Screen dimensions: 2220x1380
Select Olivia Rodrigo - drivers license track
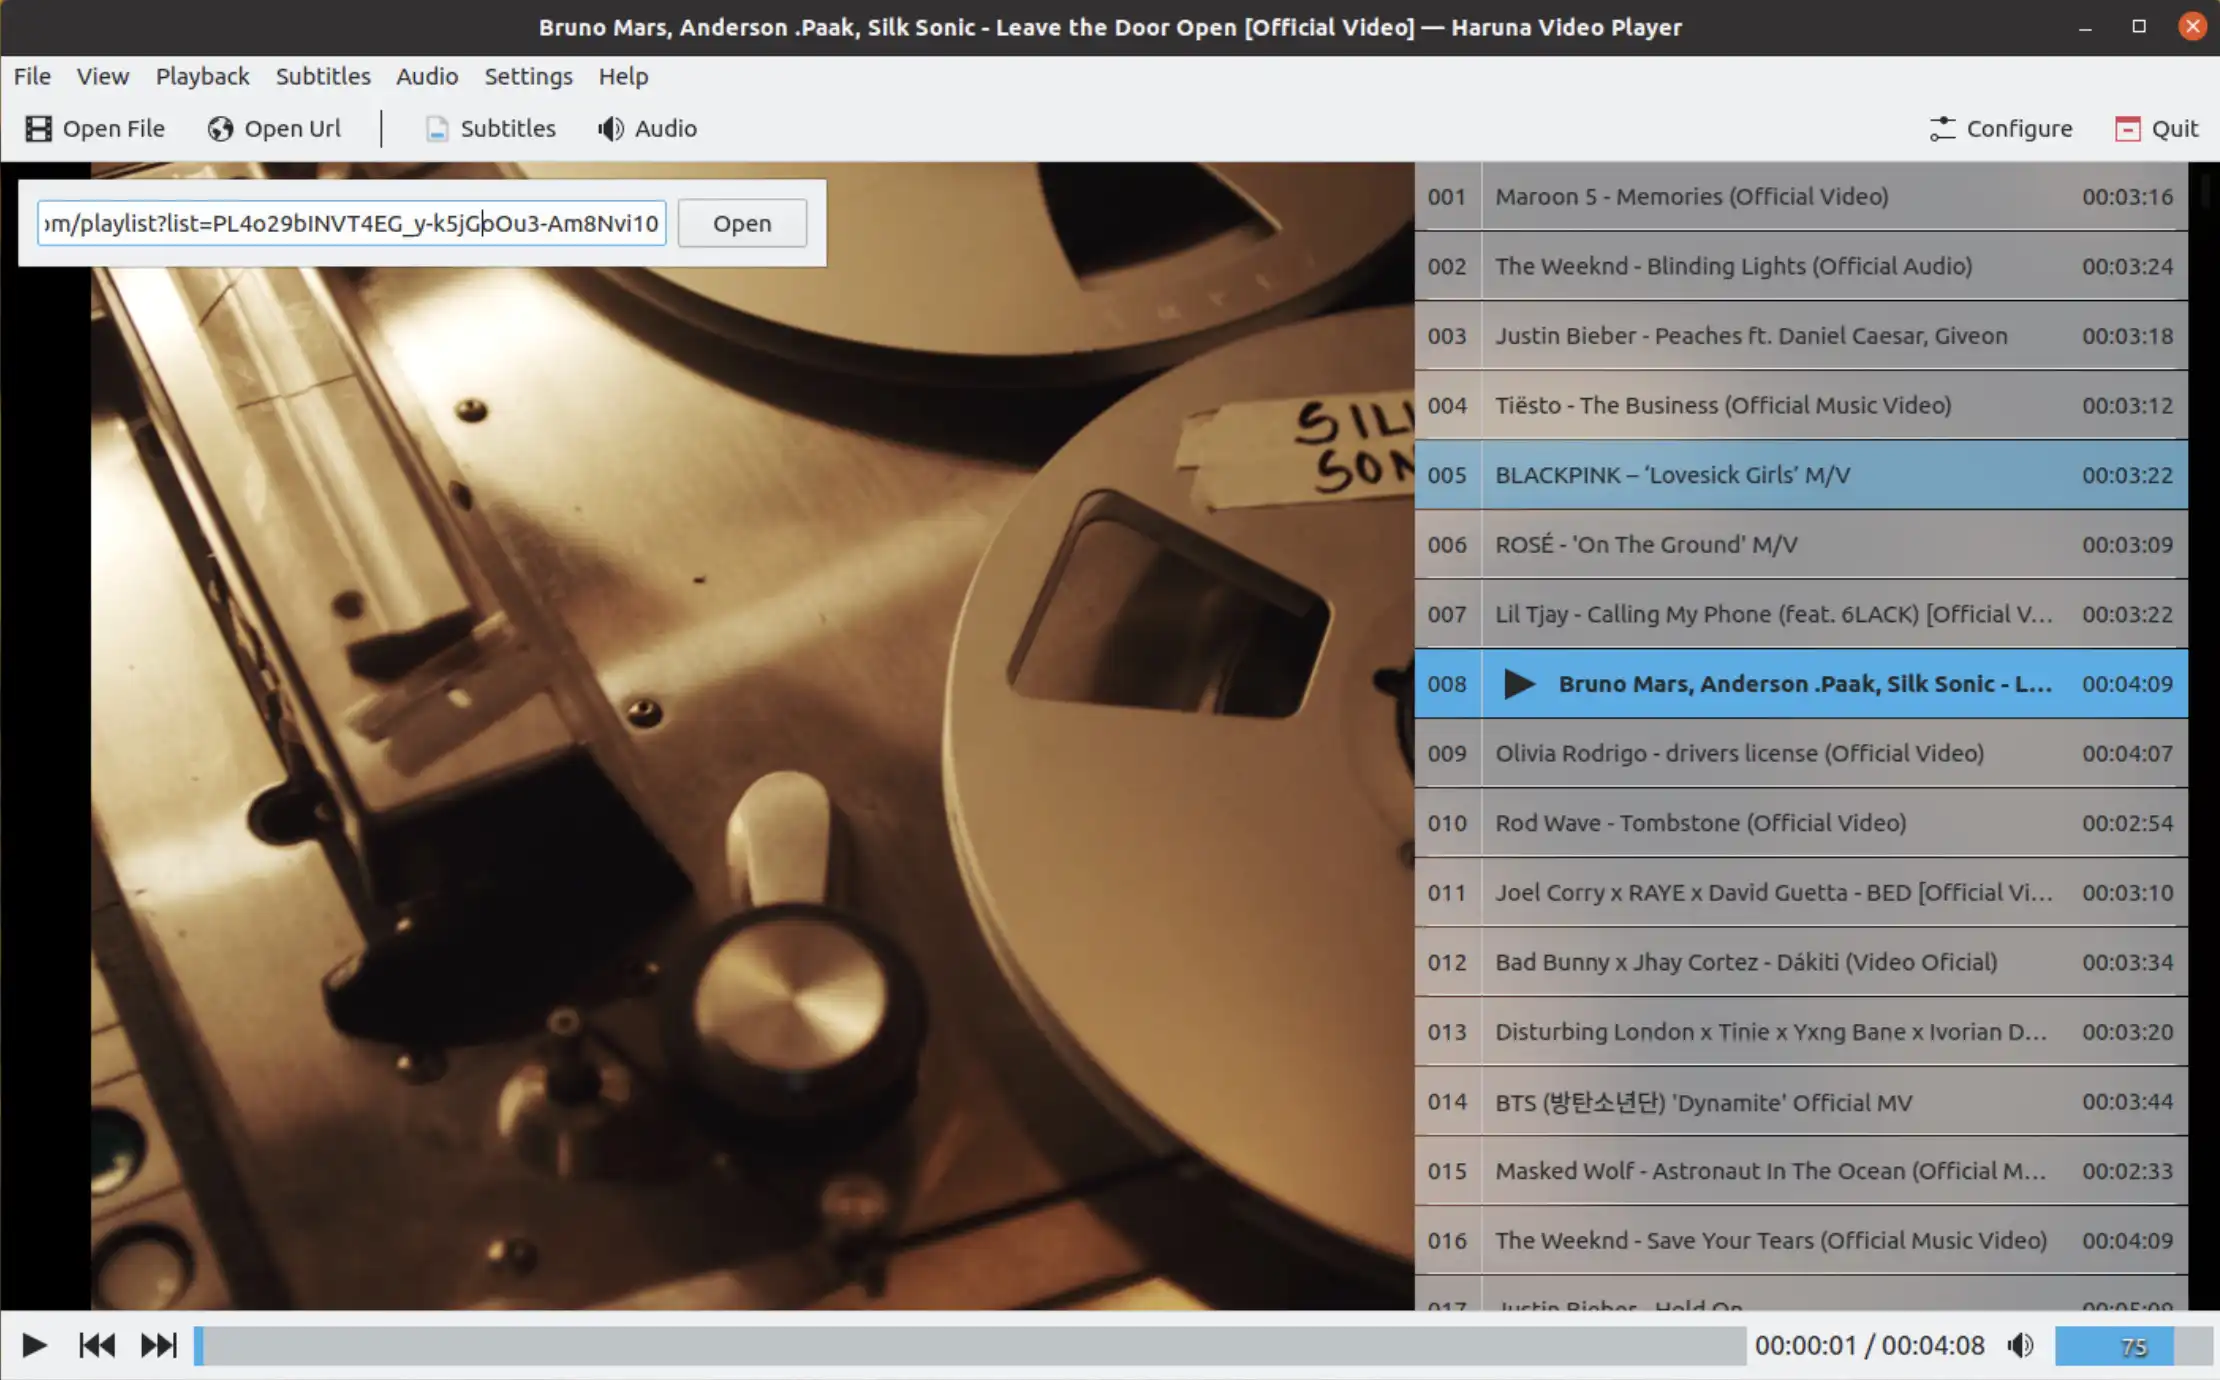point(1801,753)
